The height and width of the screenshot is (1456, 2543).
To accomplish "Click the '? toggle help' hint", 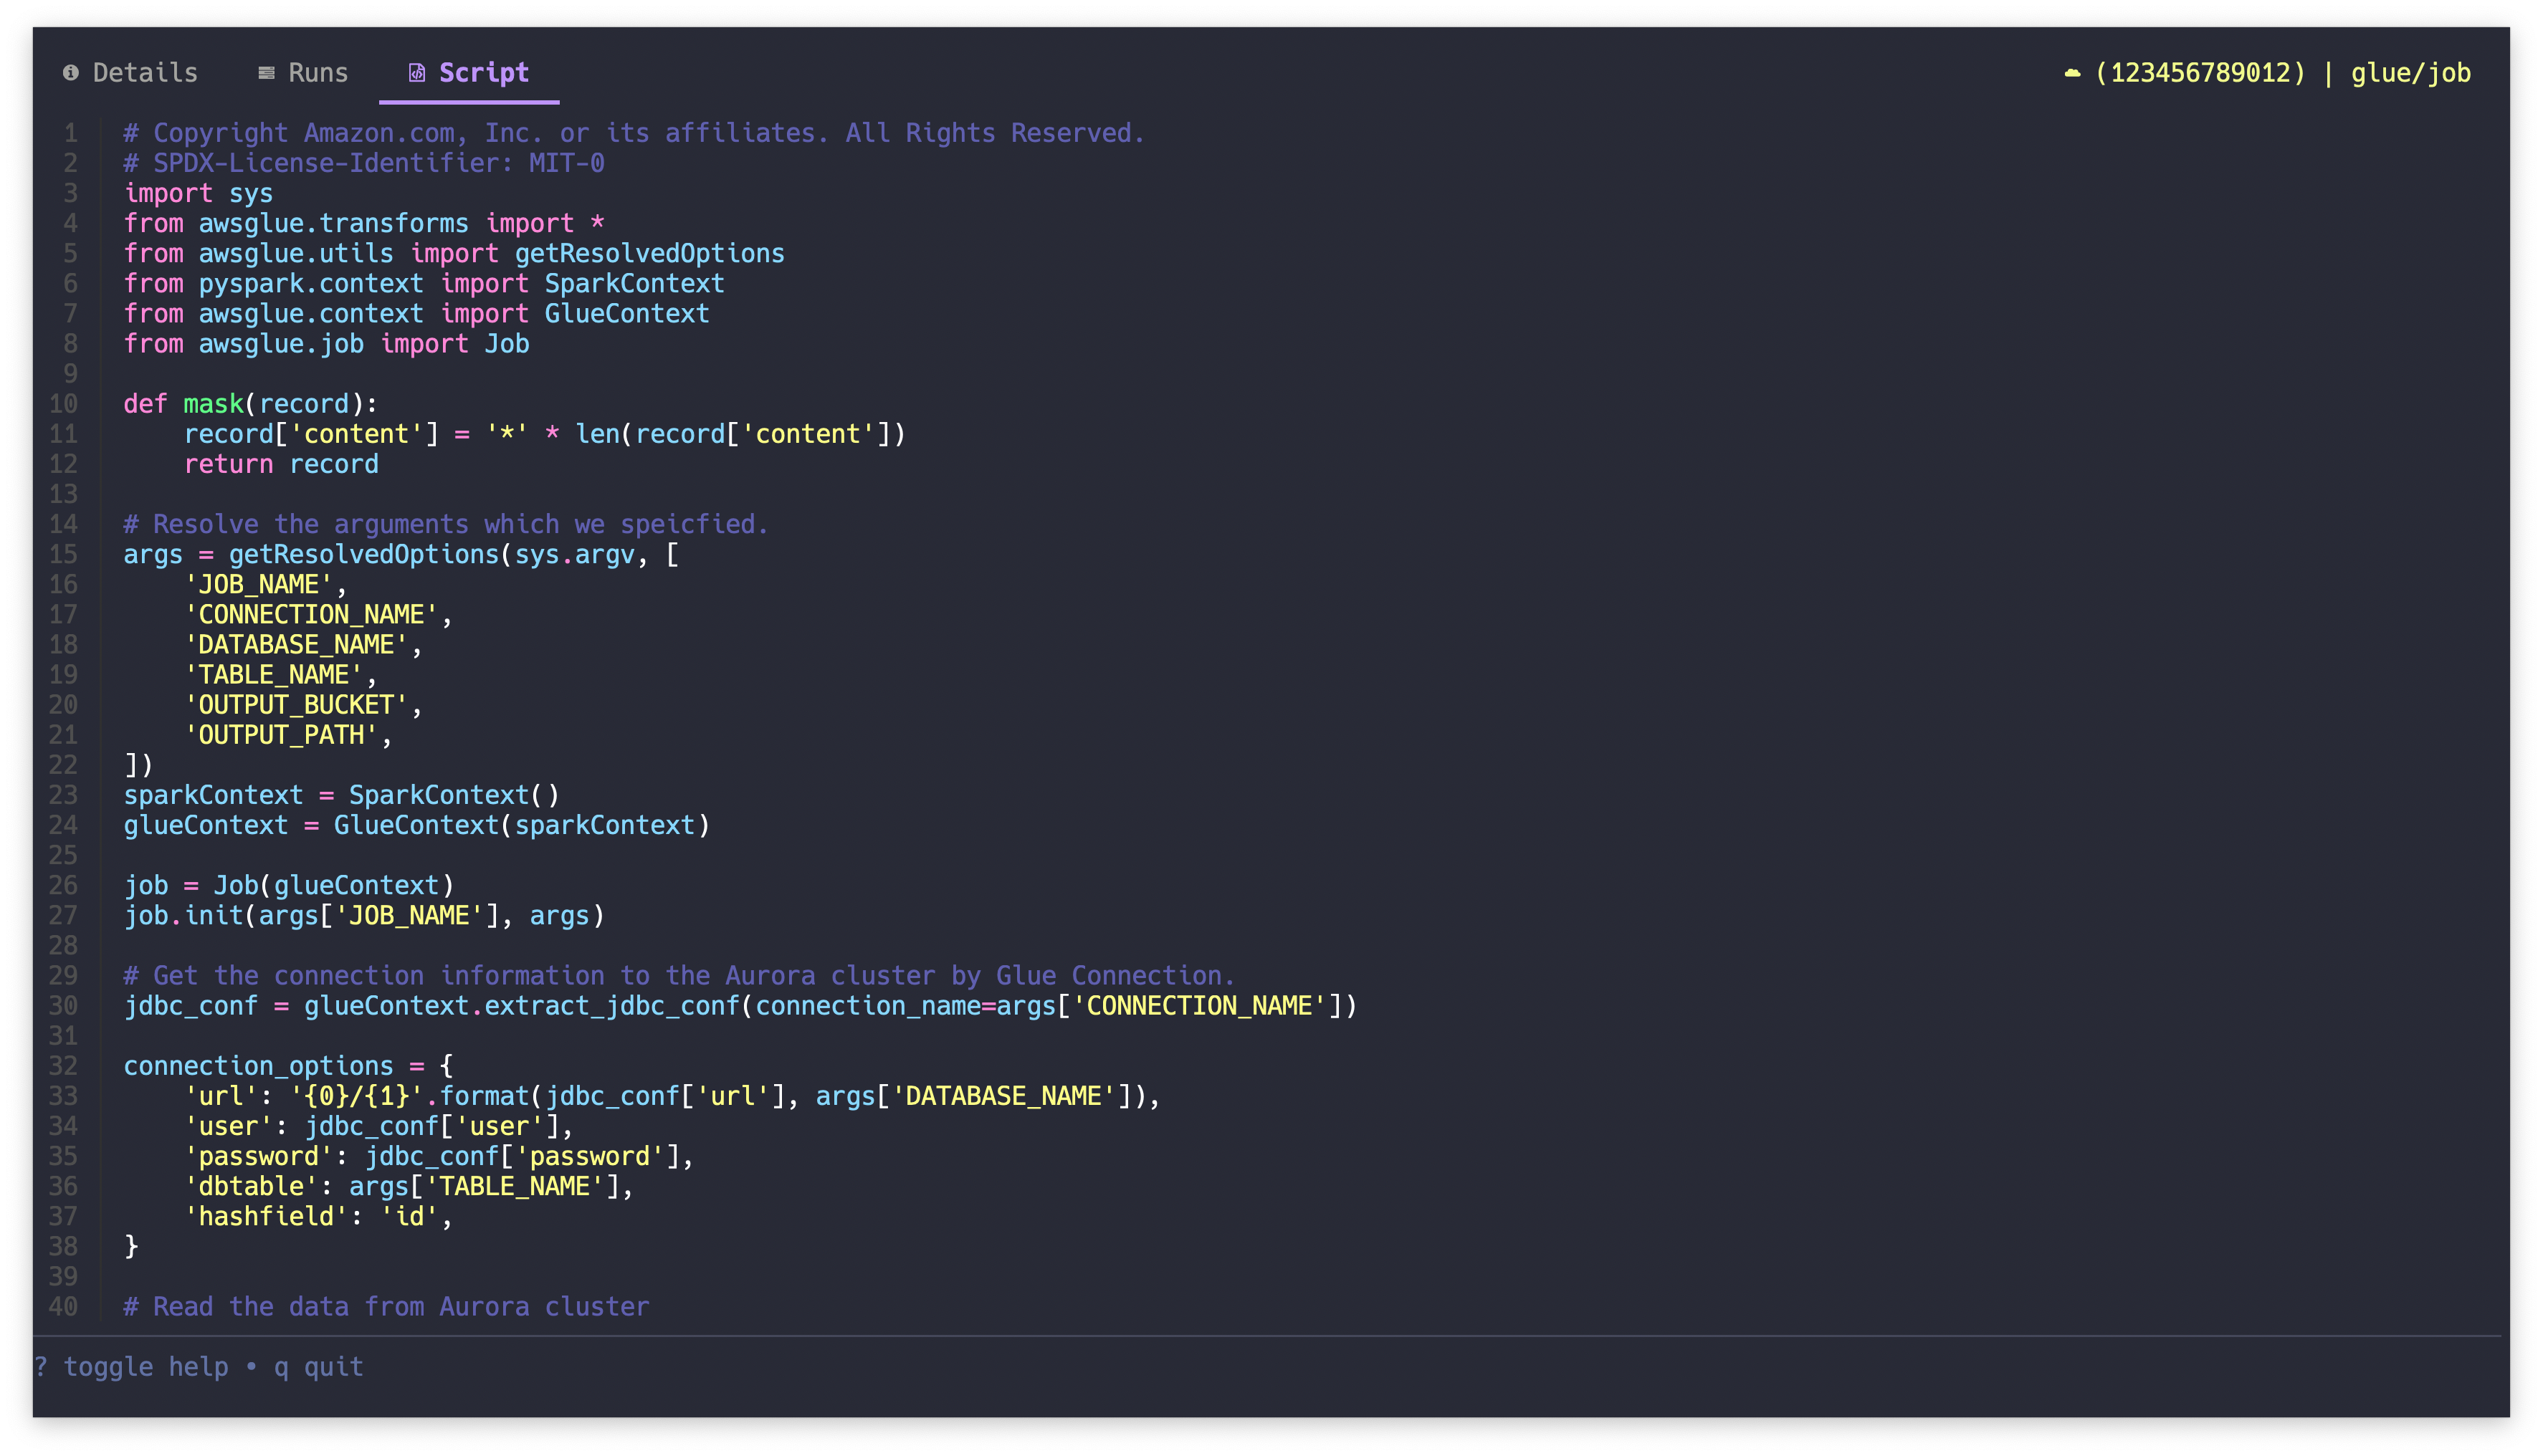I will click(131, 1367).
